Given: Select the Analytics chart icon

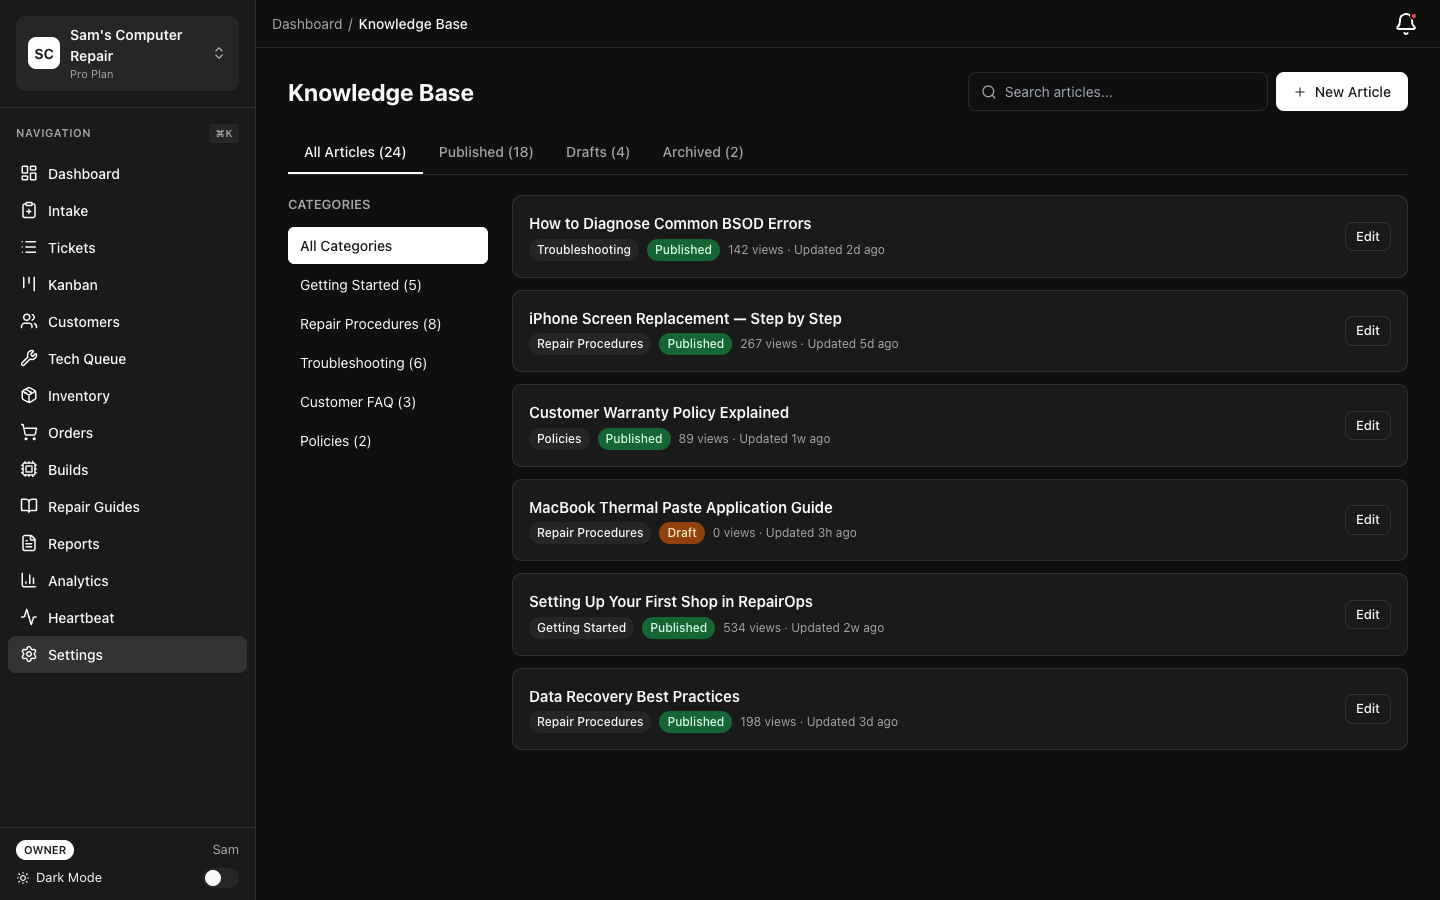Looking at the screenshot, I should pyautogui.click(x=29, y=580).
